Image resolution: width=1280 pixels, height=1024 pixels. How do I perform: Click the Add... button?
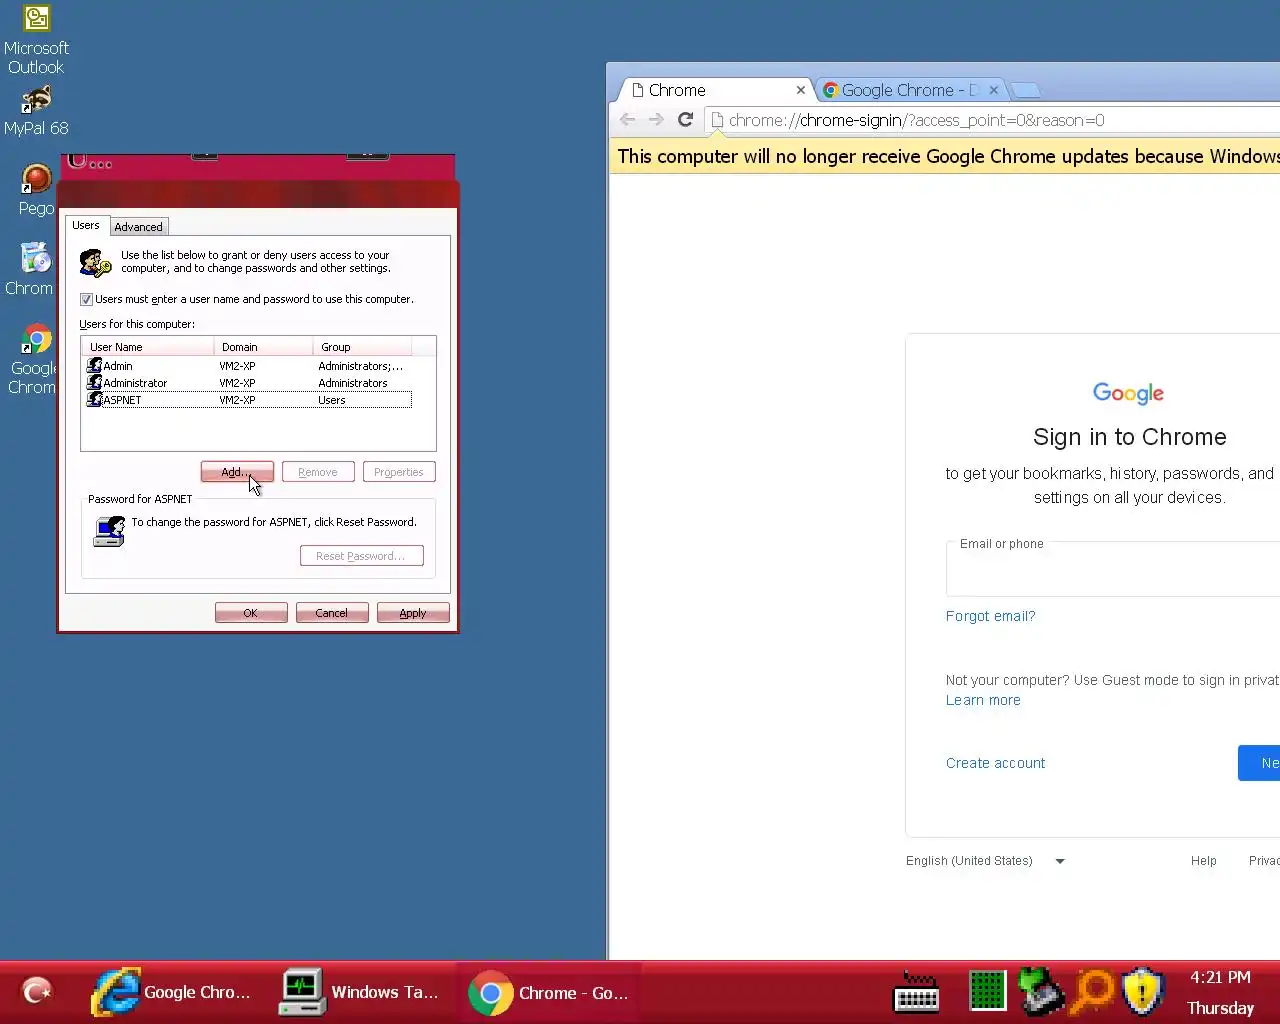click(237, 472)
